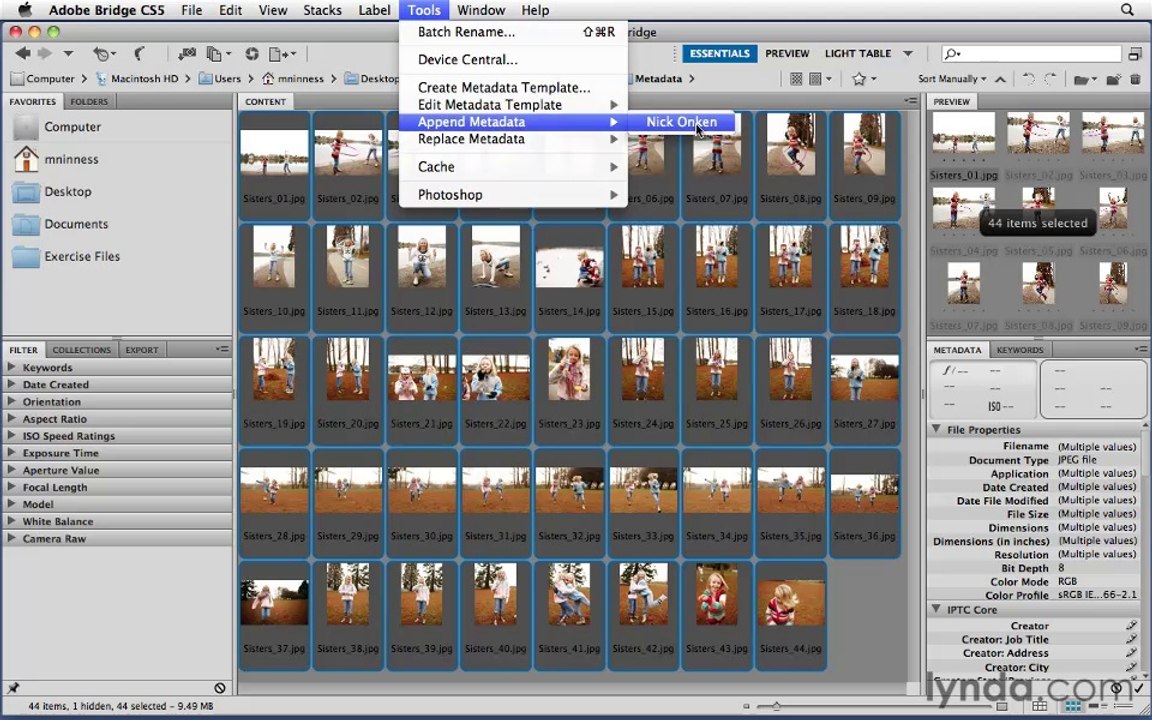Rotate 90 degrees clockwise

pyautogui.click(x=1051, y=79)
